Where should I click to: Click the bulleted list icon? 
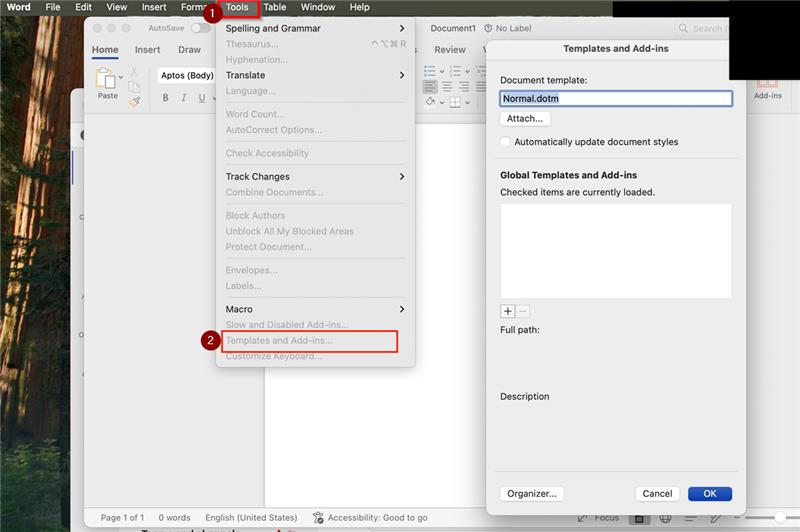click(430, 71)
